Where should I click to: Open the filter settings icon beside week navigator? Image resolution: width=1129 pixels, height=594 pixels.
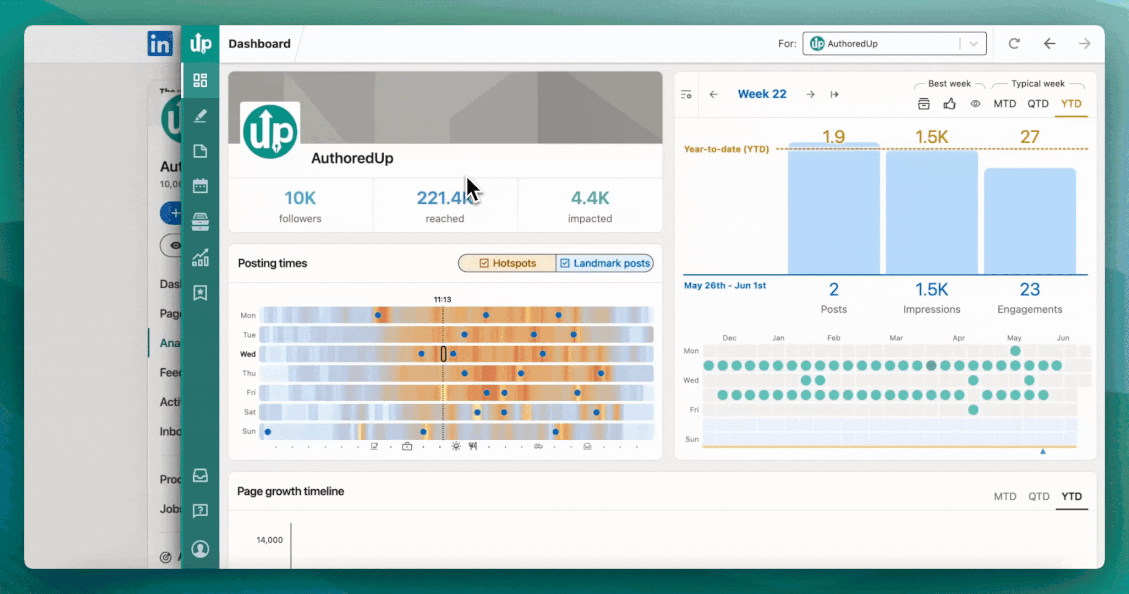tap(686, 94)
